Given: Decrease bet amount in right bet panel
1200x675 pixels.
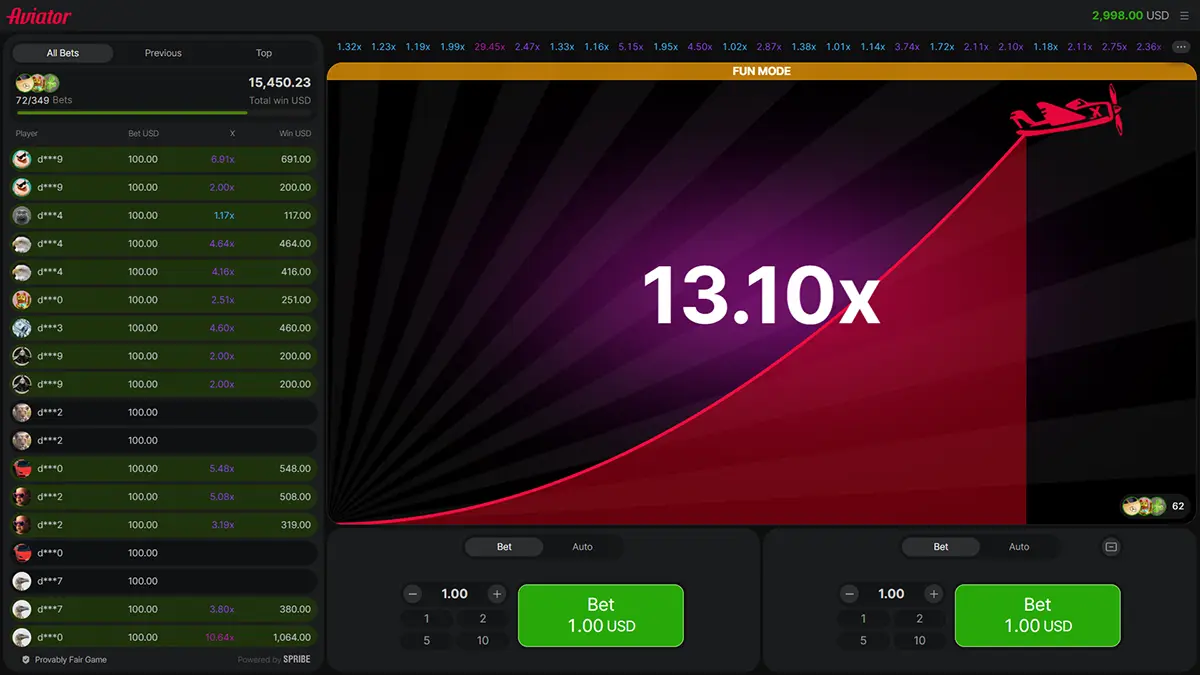Looking at the screenshot, I should (850, 594).
